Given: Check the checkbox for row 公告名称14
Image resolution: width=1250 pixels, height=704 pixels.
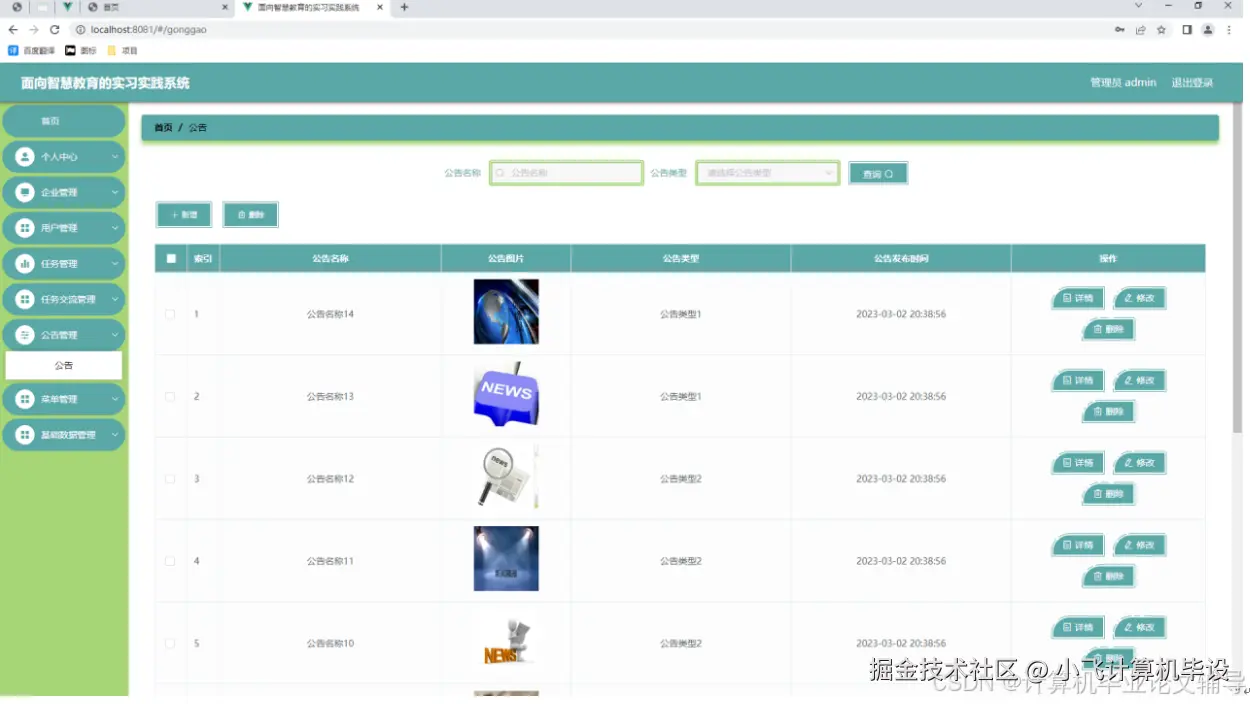Looking at the screenshot, I should (x=170, y=314).
